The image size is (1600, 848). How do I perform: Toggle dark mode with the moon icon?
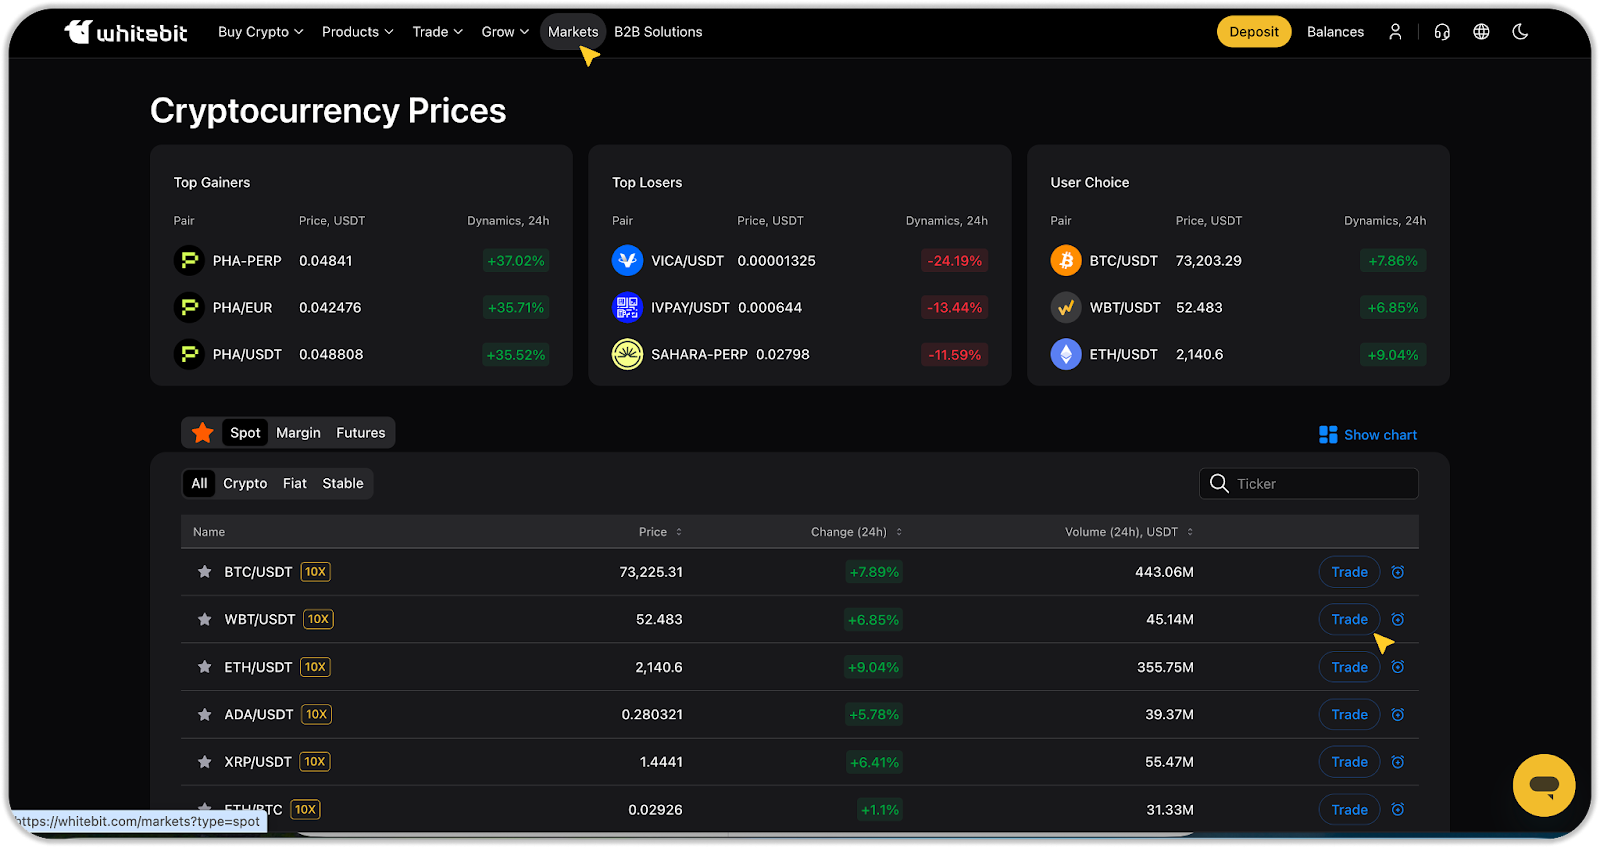point(1520,32)
